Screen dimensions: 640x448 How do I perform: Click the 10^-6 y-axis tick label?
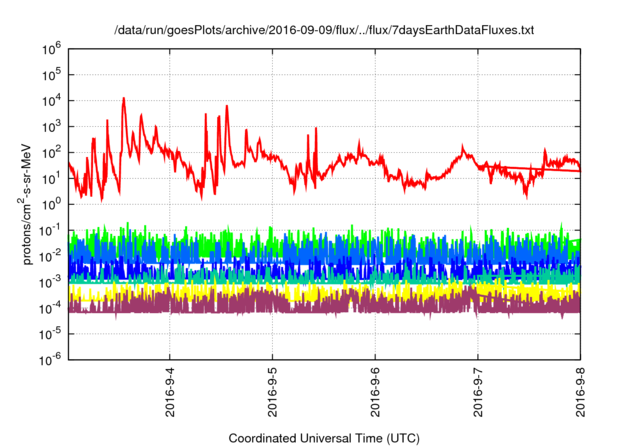(50, 358)
